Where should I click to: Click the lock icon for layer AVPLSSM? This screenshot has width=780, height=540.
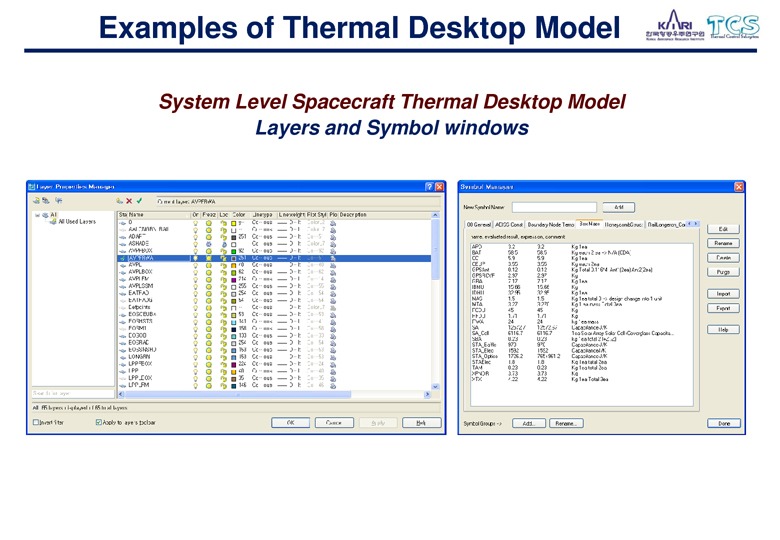pyautogui.click(x=224, y=286)
